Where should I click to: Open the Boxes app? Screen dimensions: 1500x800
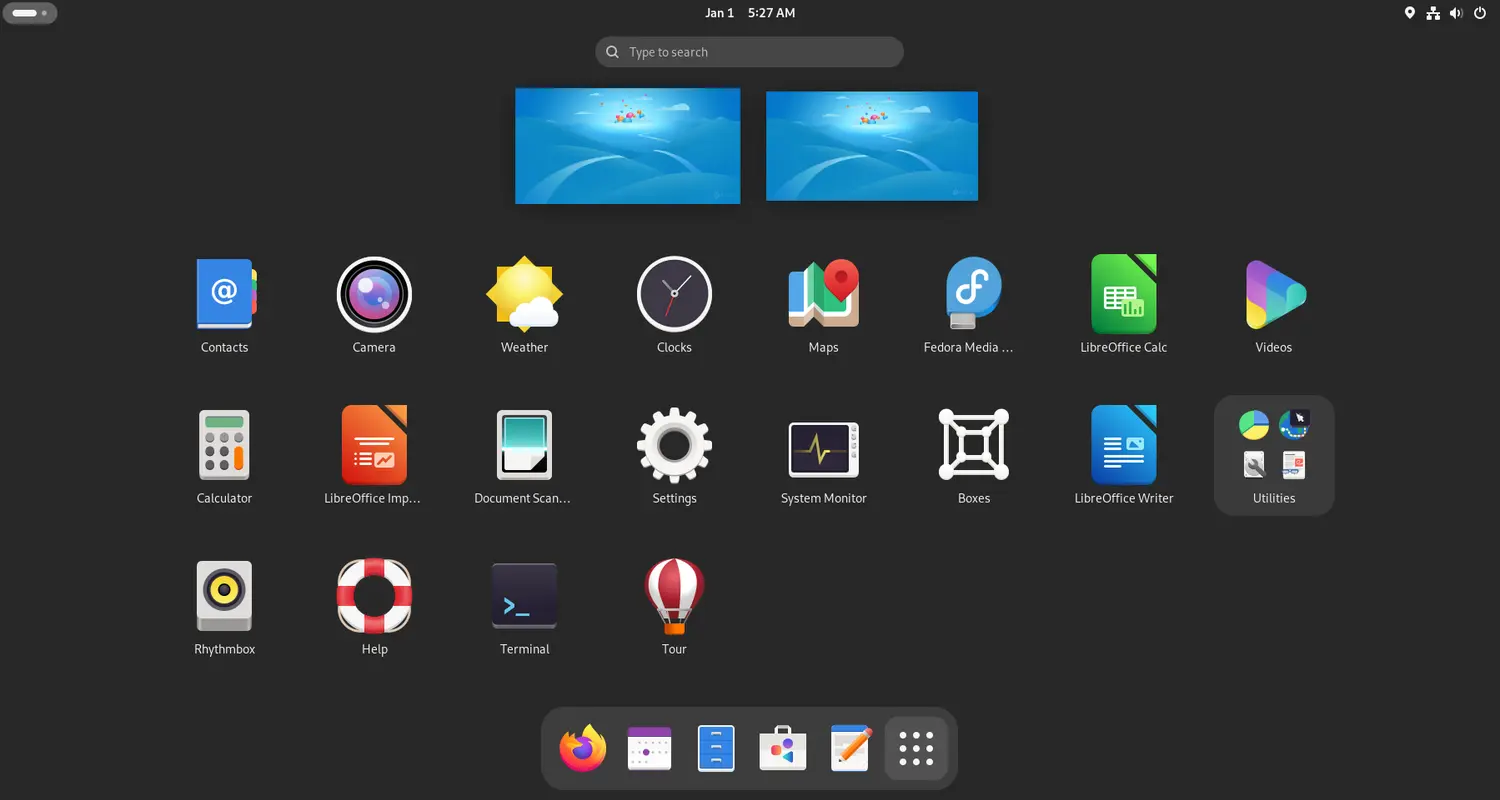pyautogui.click(x=974, y=445)
